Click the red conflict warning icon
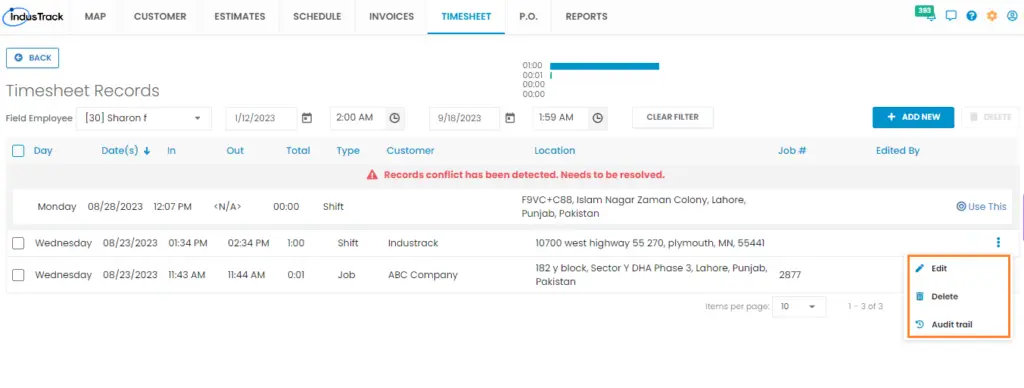 coord(372,175)
